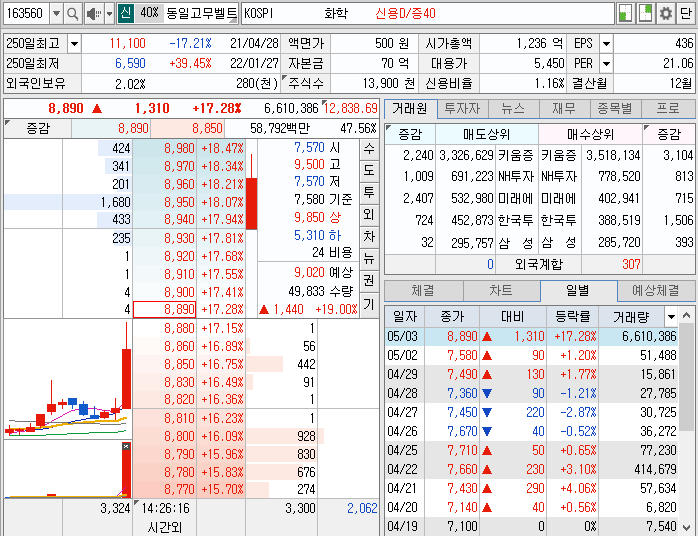This screenshot has height=536, width=698.
Task: Click the 증감 header in order book
Action: pos(38,129)
